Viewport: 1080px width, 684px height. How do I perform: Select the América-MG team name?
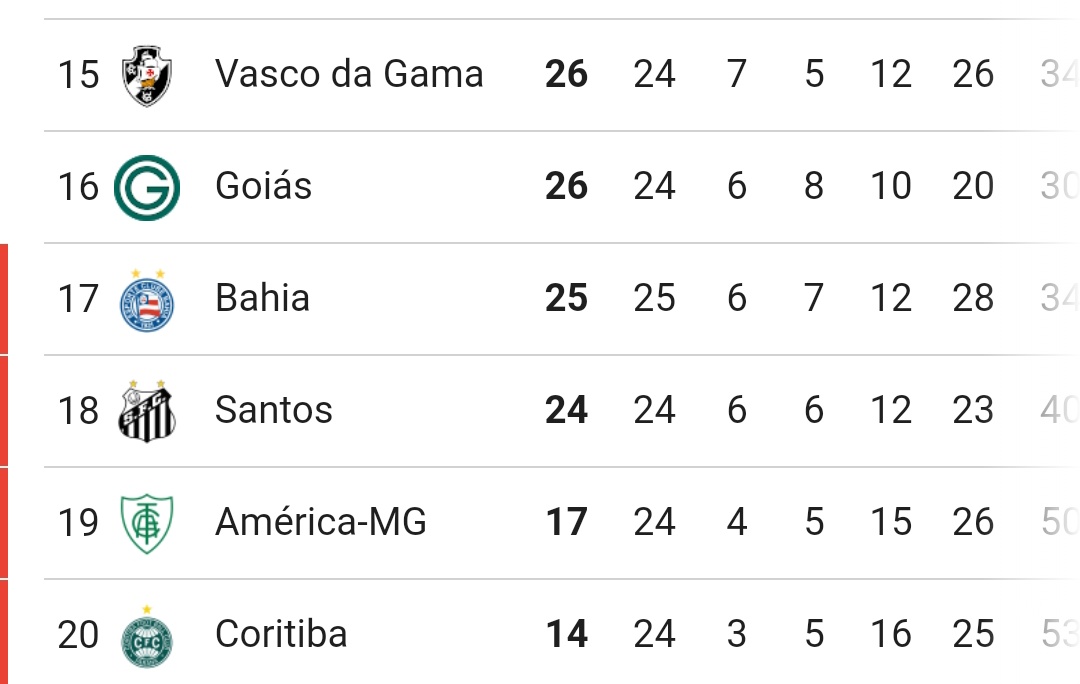(320, 522)
